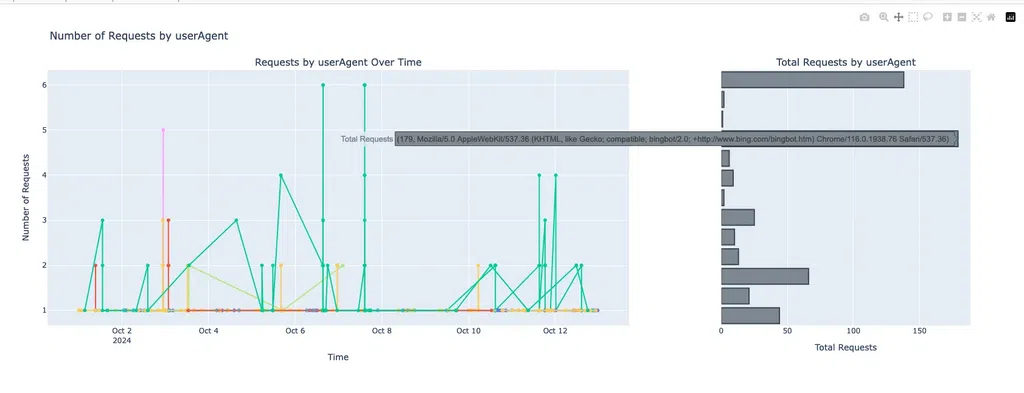Viewport: 1024px width, 393px height.
Task: Download plot as PNG with camera icon
Action: pyautogui.click(x=865, y=18)
